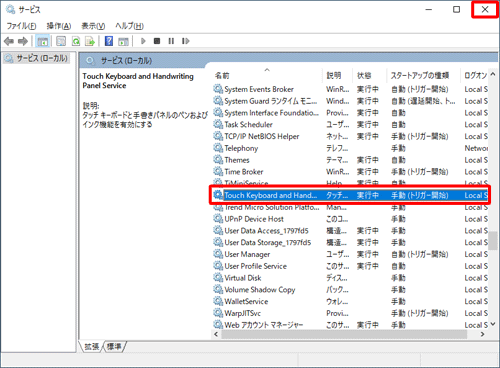Viewport: 500px width, 368px height.
Task: Select System Guard ランタイム モニ... service
Action: (x=350, y=101)
